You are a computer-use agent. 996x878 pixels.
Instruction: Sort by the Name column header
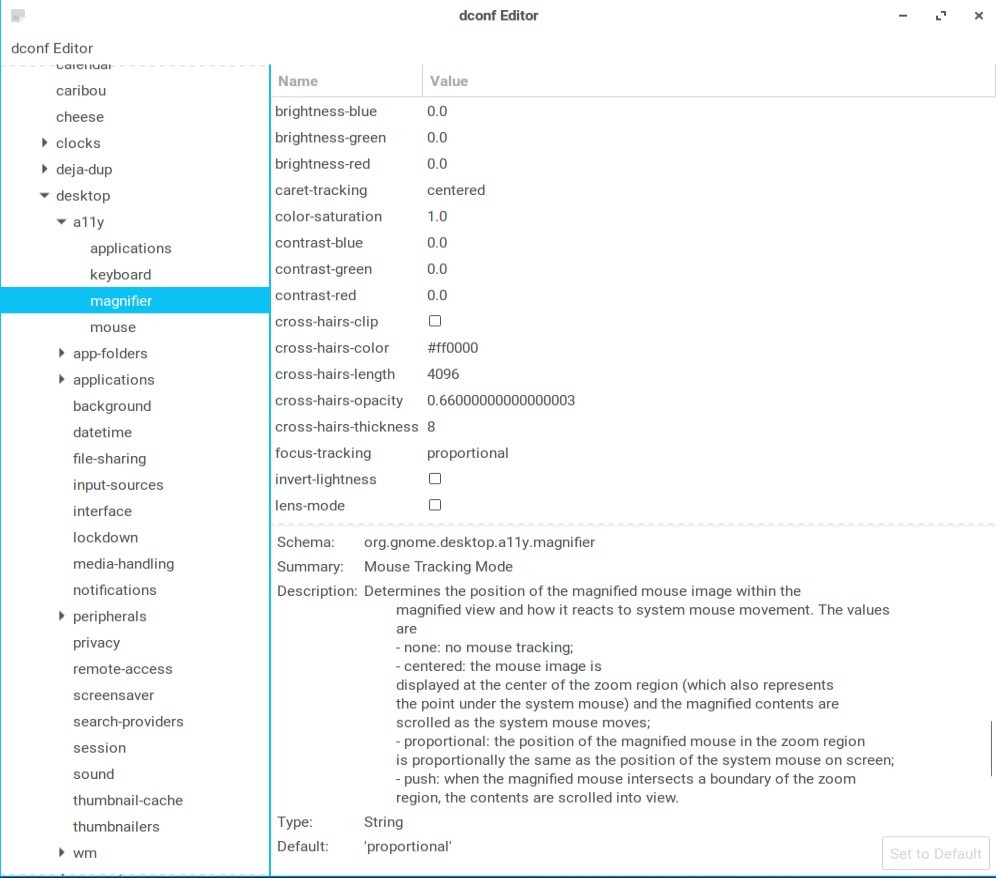[298, 81]
